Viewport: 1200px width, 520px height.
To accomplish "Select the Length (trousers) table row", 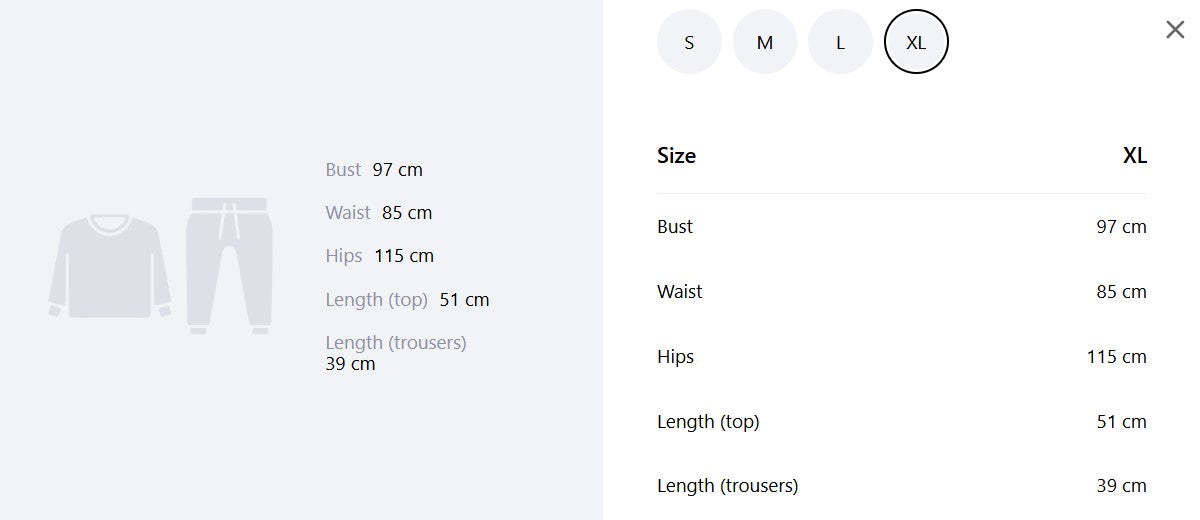I will pyautogui.click(x=902, y=486).
